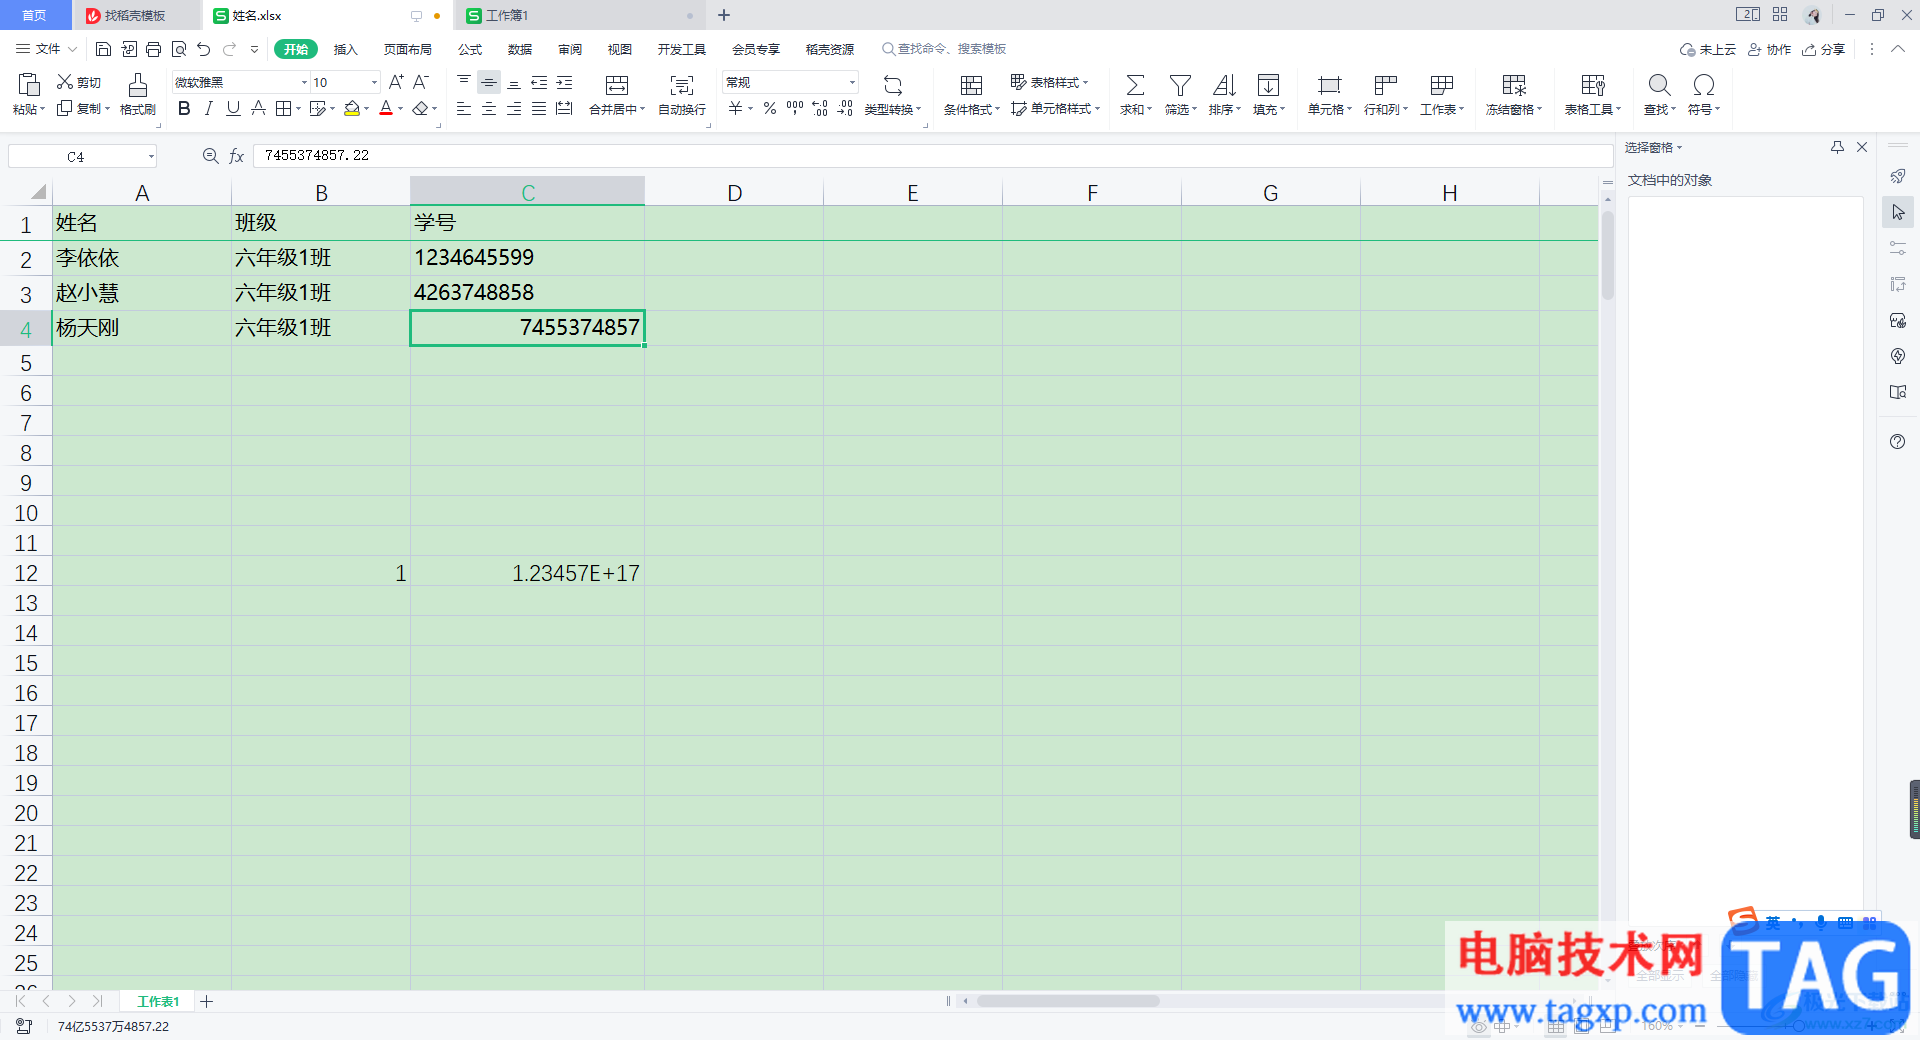Increase font size with A+ icon

coord(396,82)
